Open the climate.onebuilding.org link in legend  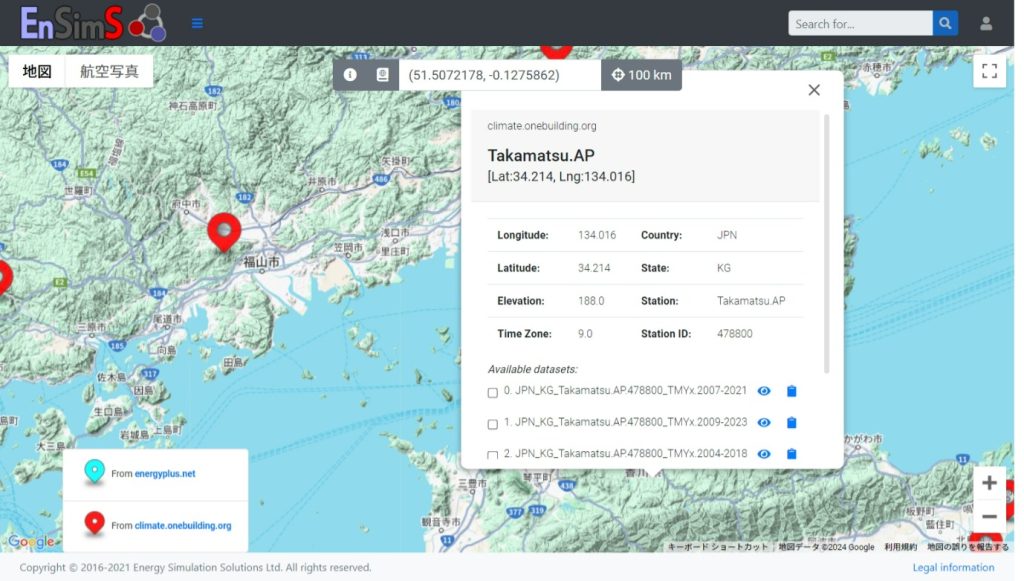pyautogui.click(x=183, y=525)
